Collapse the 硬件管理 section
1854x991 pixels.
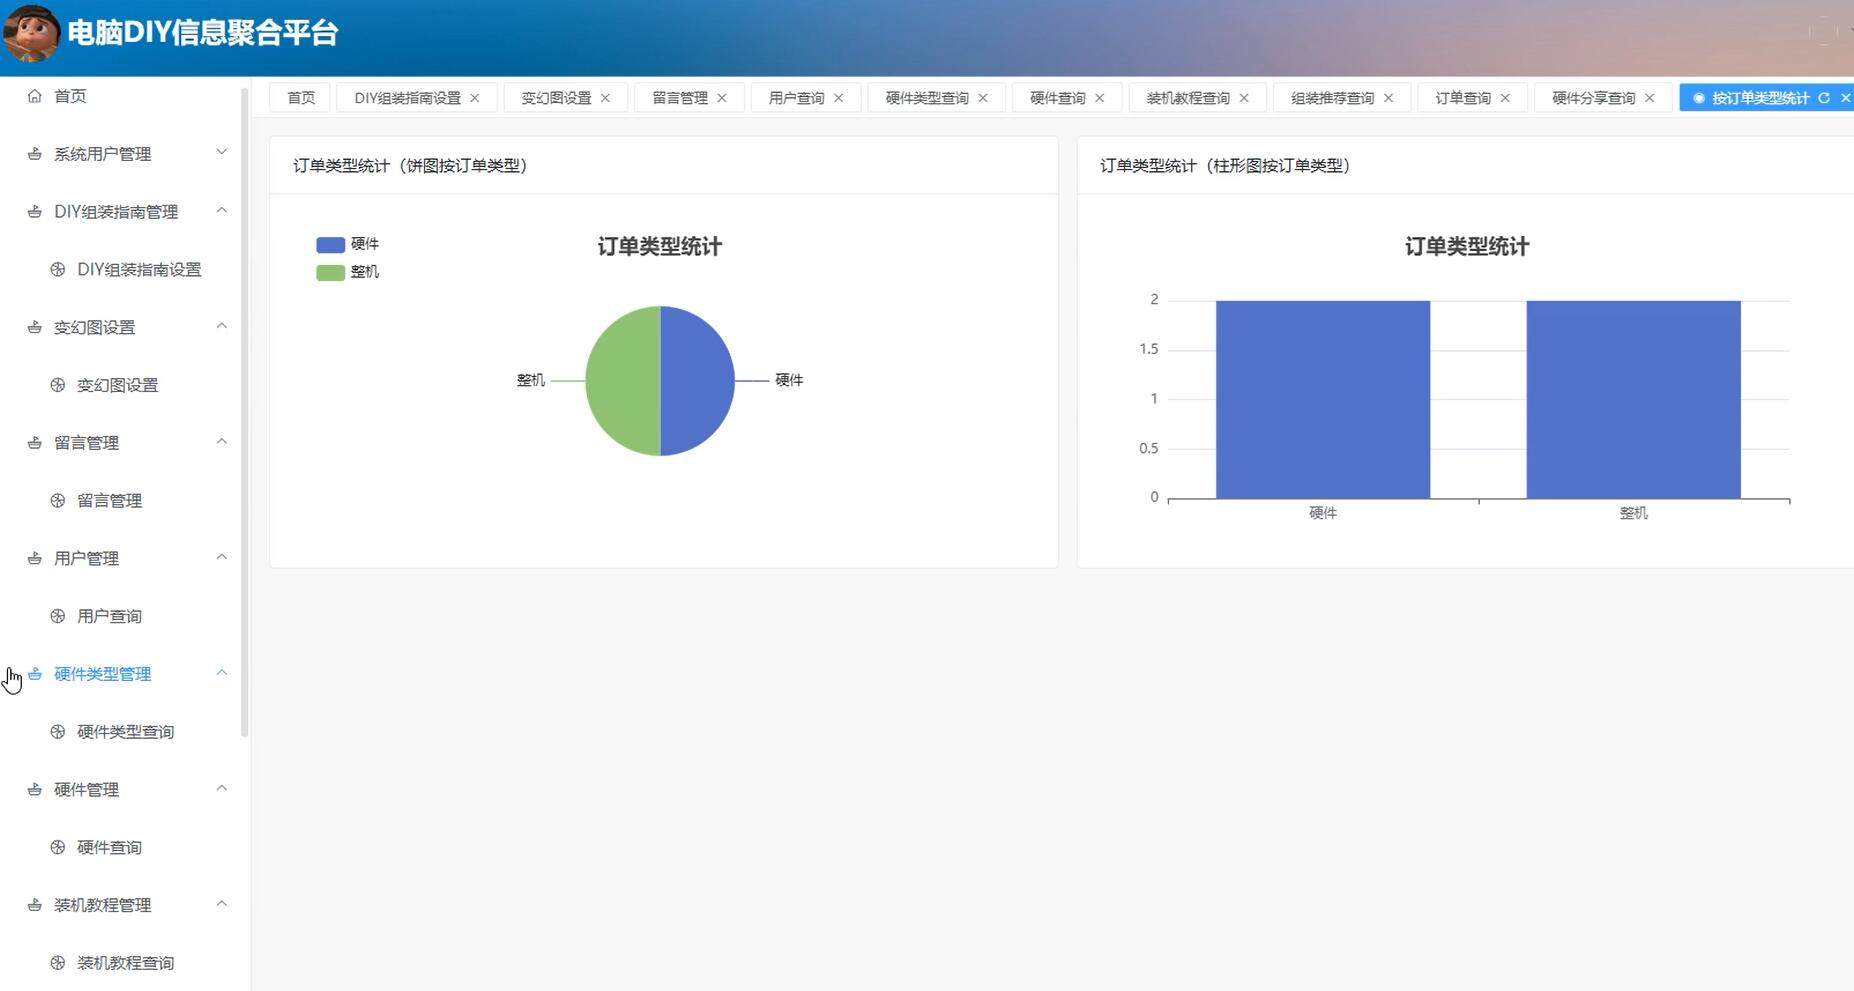(x=222, y=788)
